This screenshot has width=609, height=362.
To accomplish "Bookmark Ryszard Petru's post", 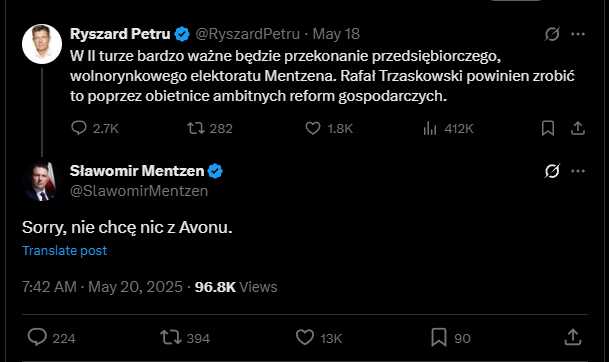I will [x=548, y=128].
